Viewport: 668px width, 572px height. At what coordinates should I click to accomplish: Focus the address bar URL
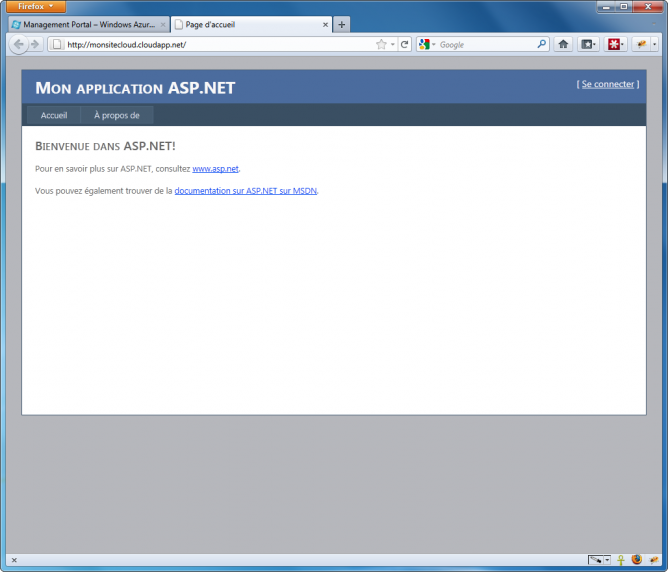click(x=219, y=44)
